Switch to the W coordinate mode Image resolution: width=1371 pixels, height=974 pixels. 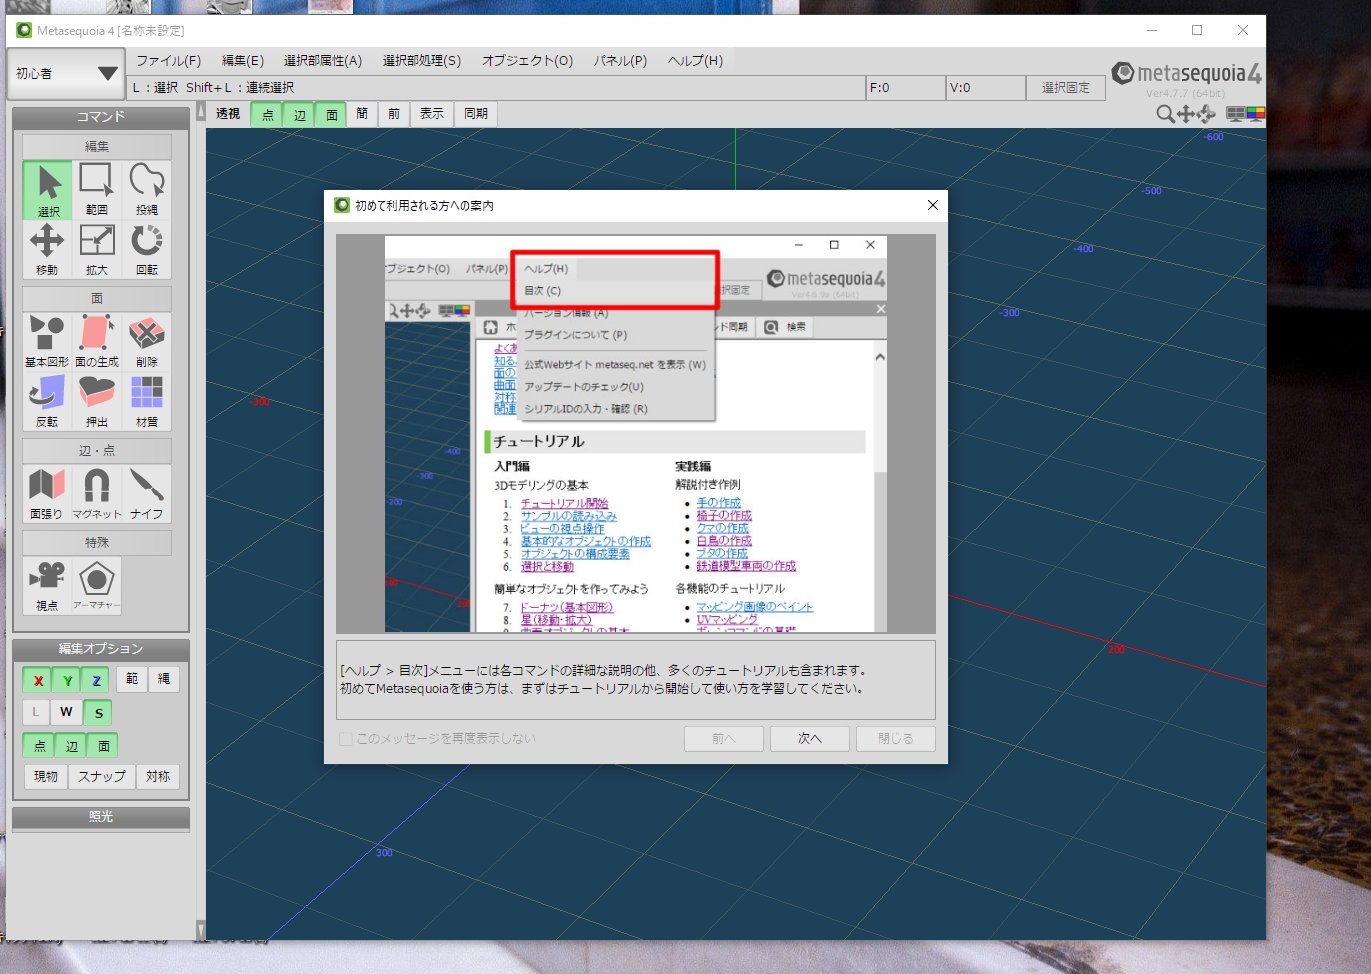coord(66,712)
